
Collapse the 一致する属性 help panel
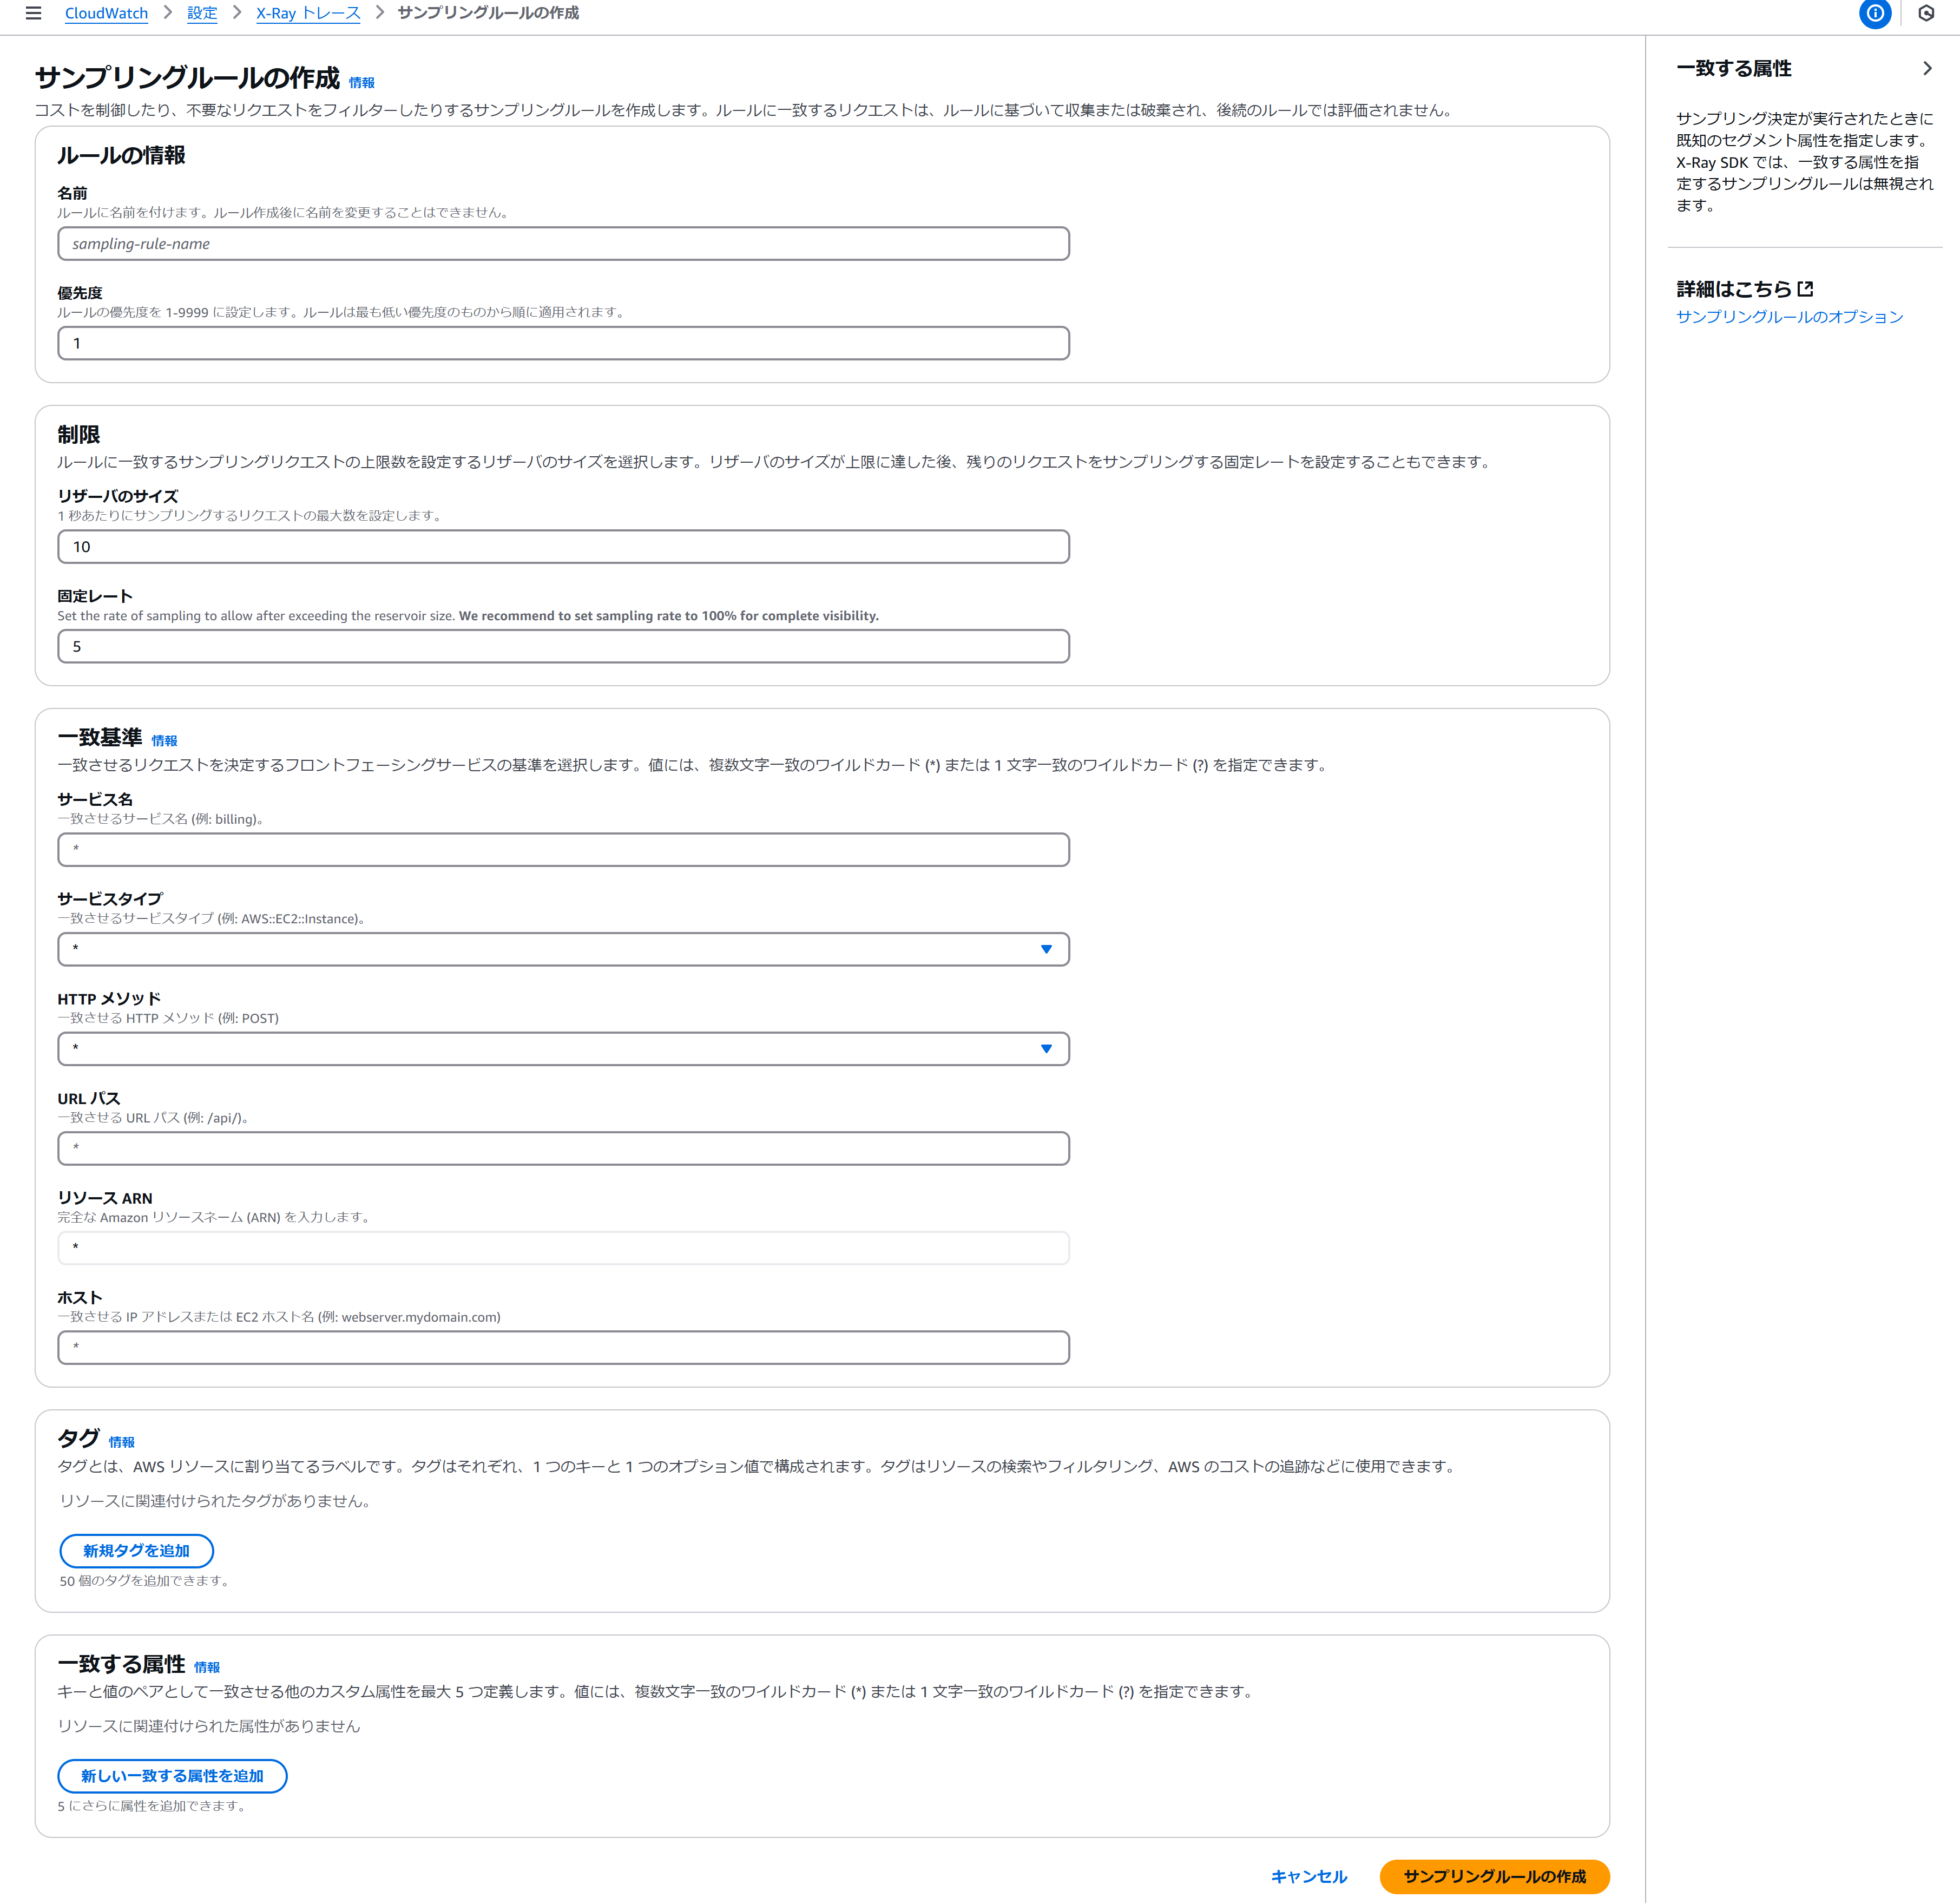pyautogui.click(x=1929, y=69)
